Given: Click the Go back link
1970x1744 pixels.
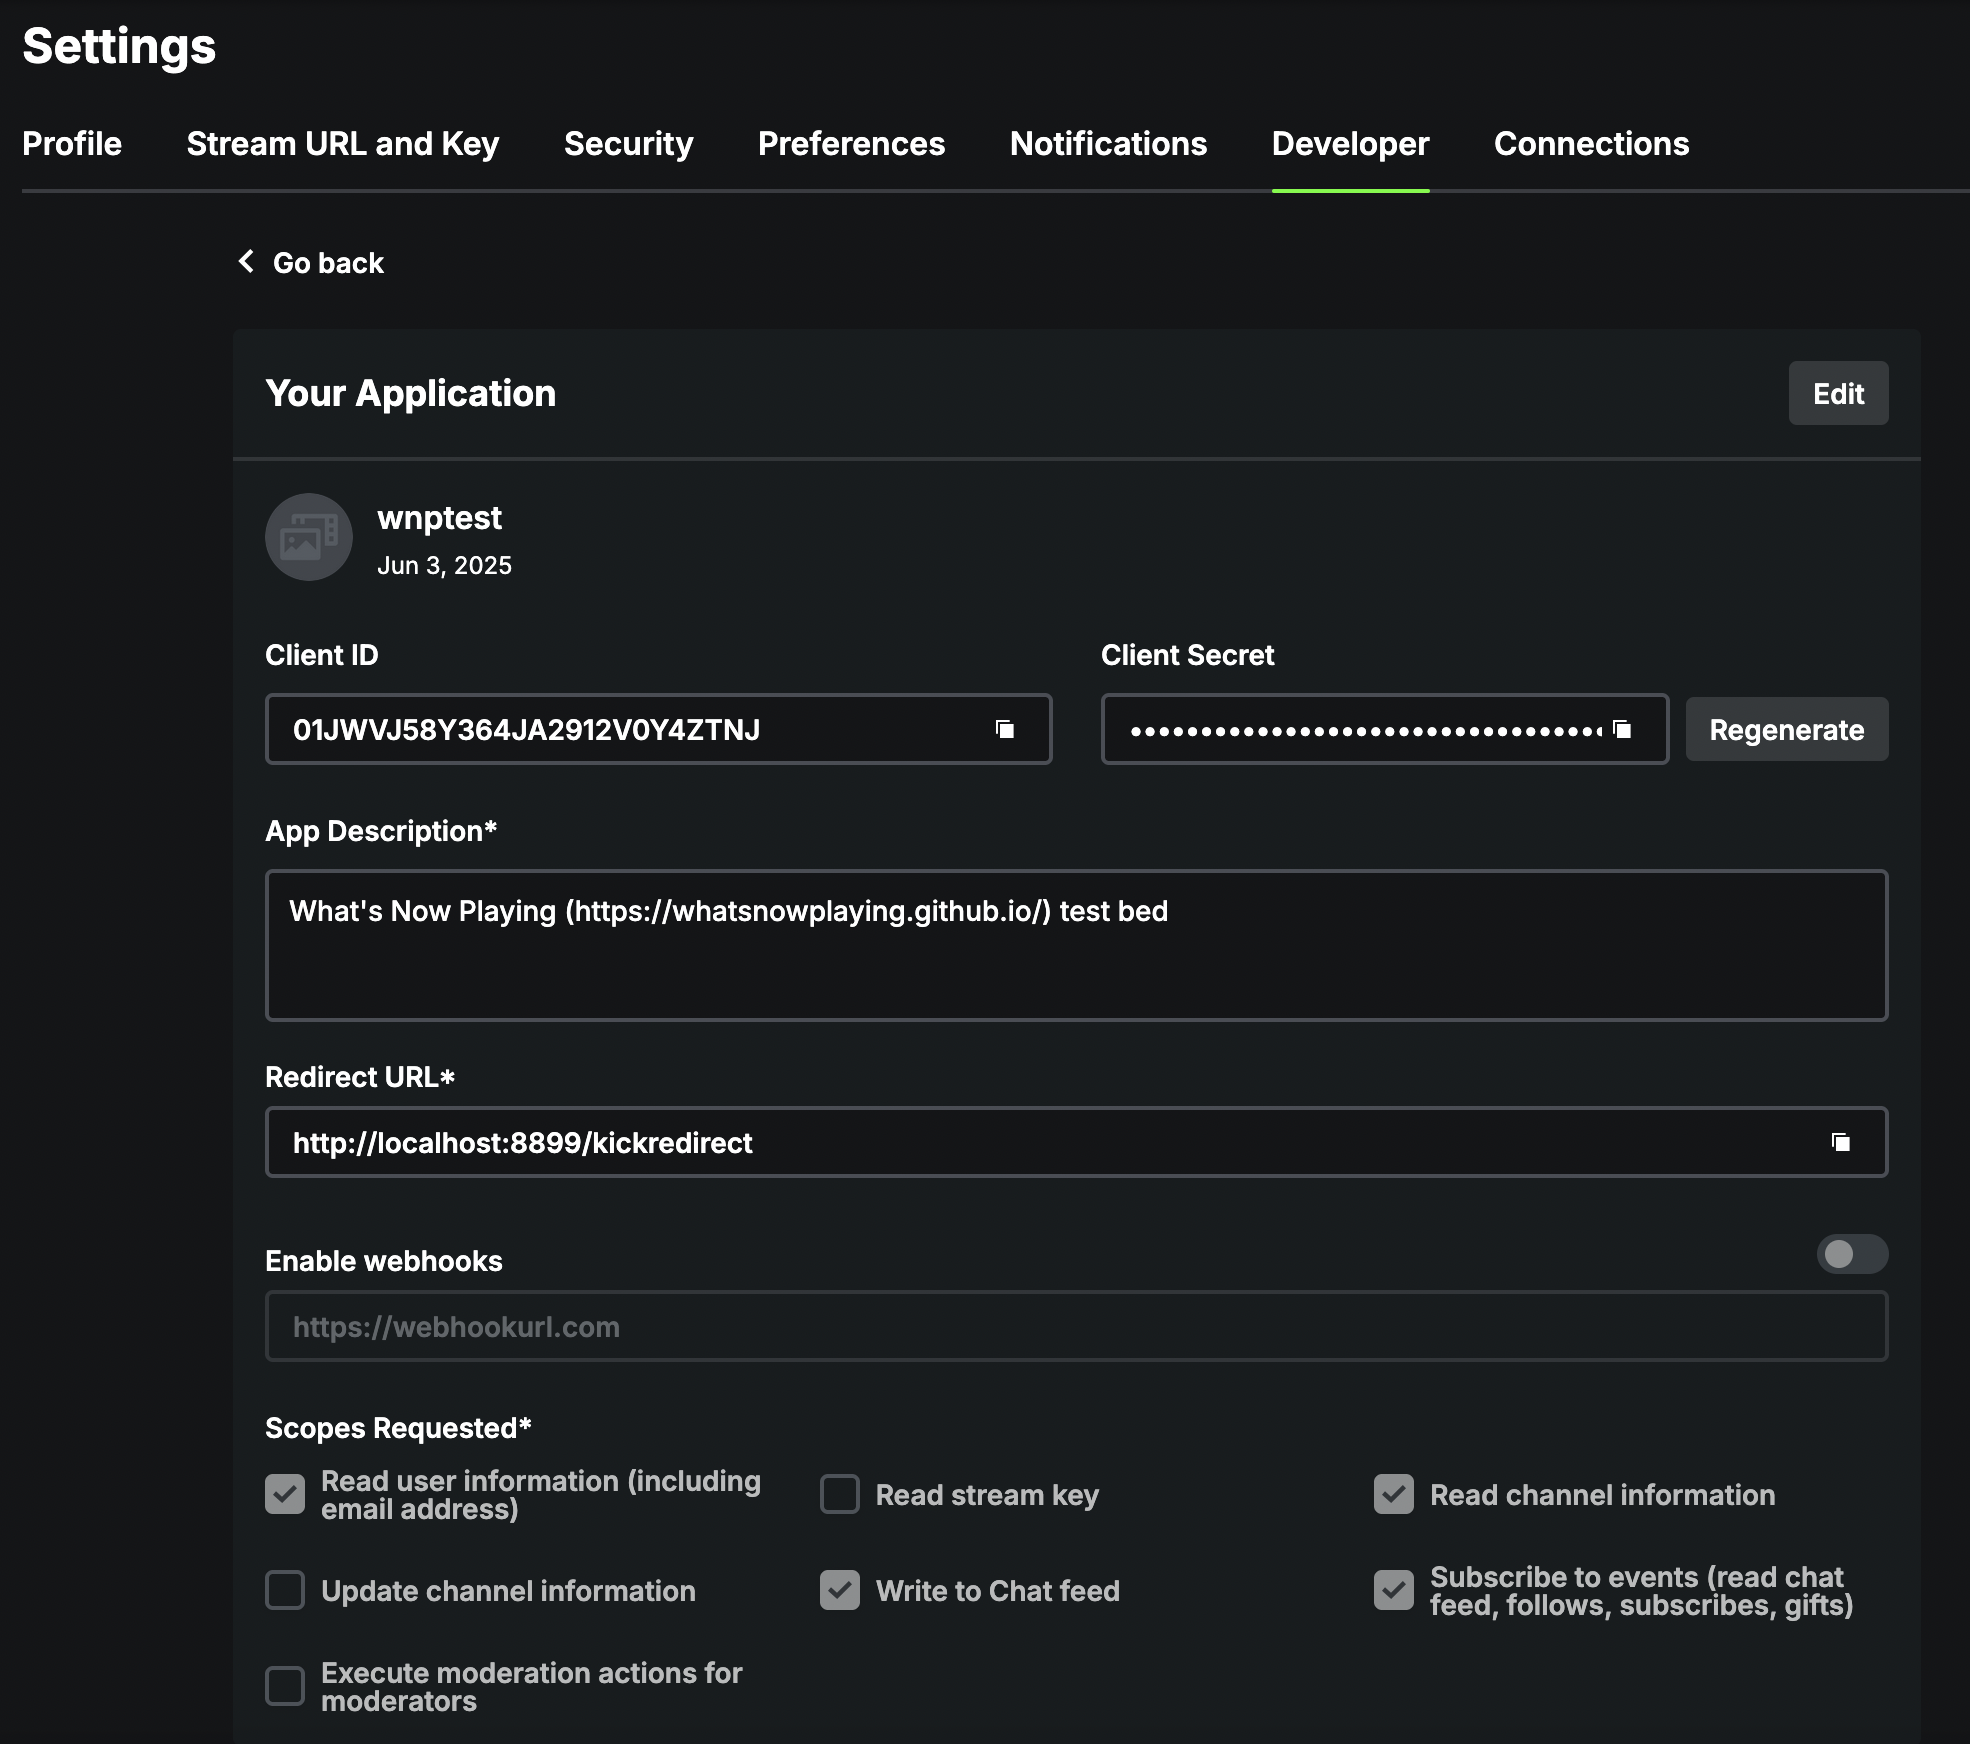Looking at the screenshot, I should click(328, 261).
